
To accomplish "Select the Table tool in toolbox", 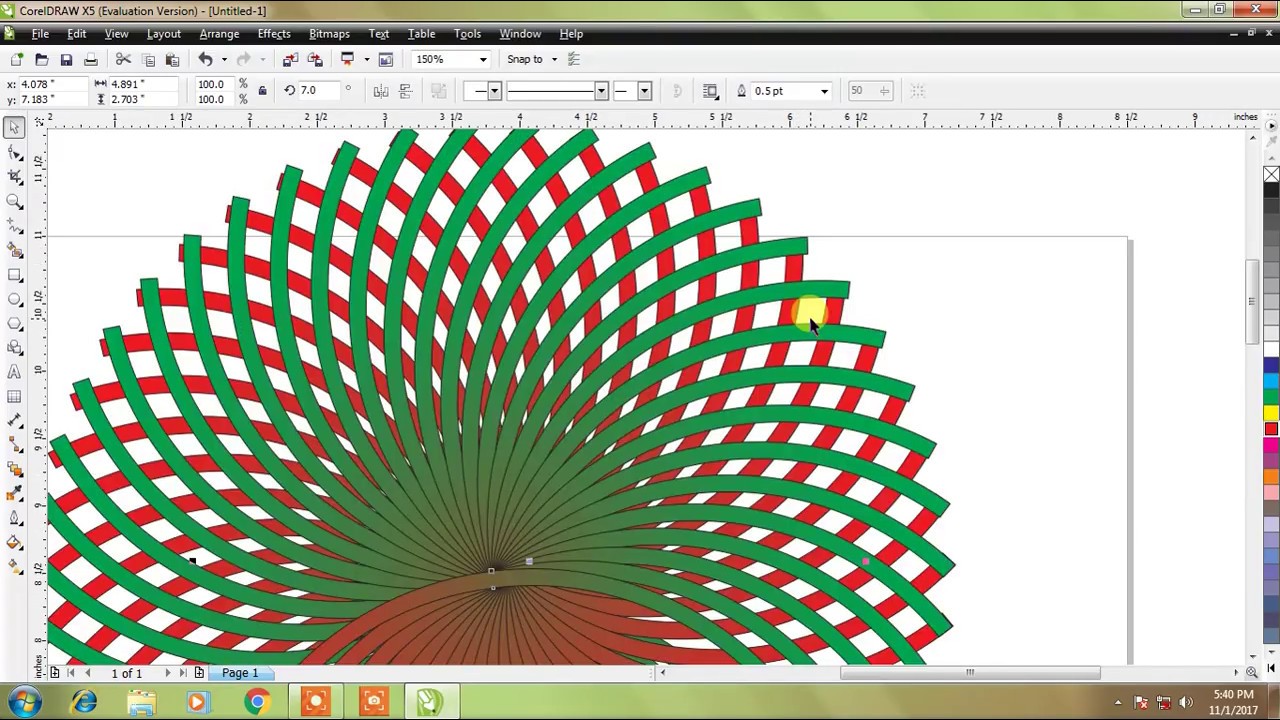I will pyautogui.click(x=14, y=397).
